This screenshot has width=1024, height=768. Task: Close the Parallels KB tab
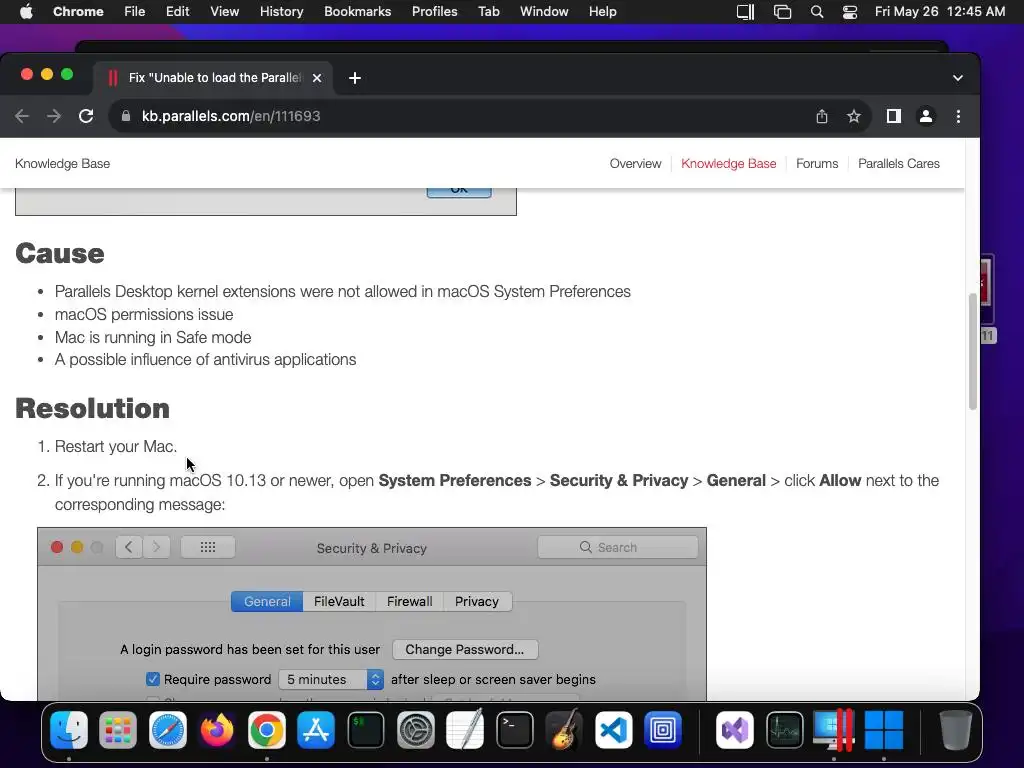pos(317,78)
